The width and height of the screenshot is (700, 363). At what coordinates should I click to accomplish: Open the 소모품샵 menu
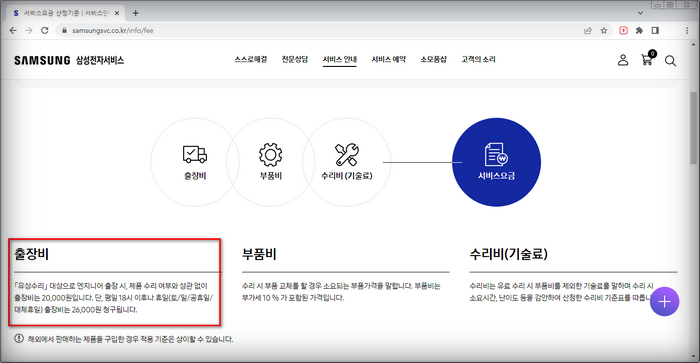[x=433, y=59]
